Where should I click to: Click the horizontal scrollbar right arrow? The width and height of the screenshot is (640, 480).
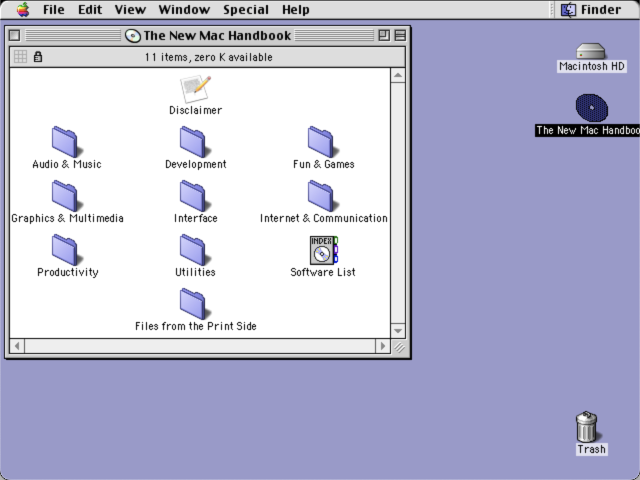click(x=382, y=346)
